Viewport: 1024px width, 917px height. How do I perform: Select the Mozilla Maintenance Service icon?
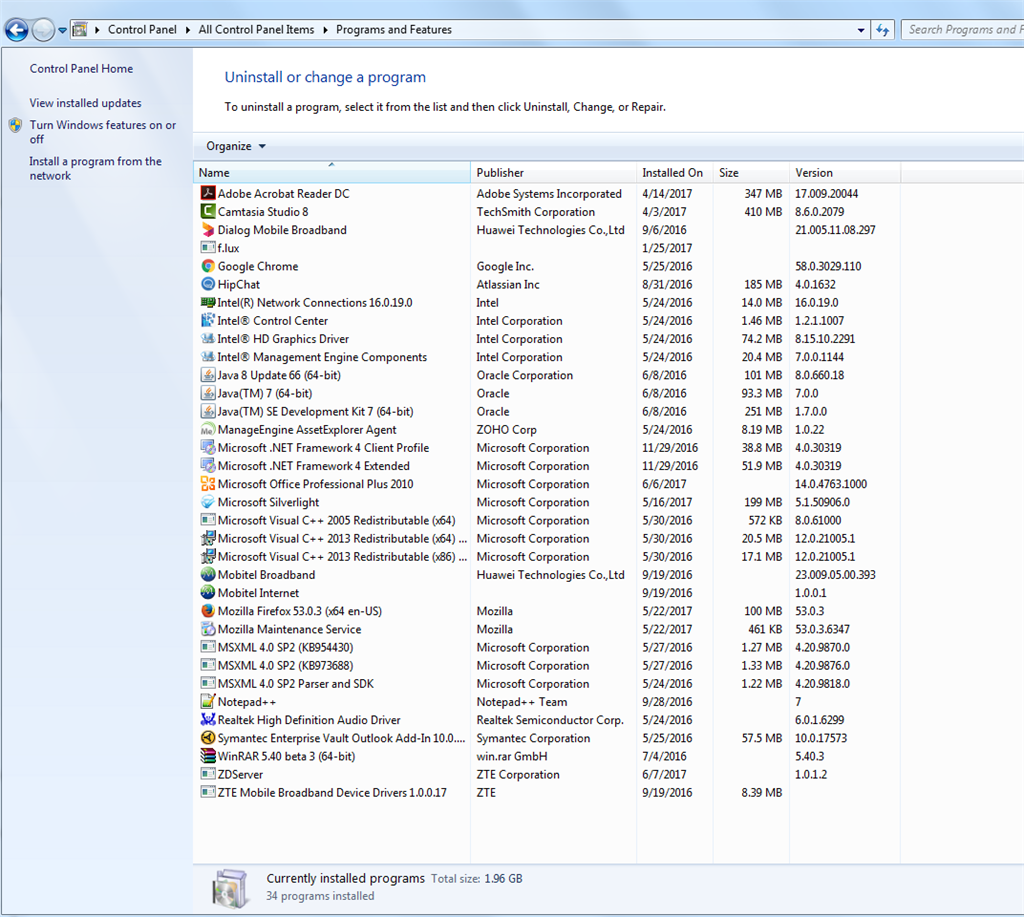click(208, 629)
